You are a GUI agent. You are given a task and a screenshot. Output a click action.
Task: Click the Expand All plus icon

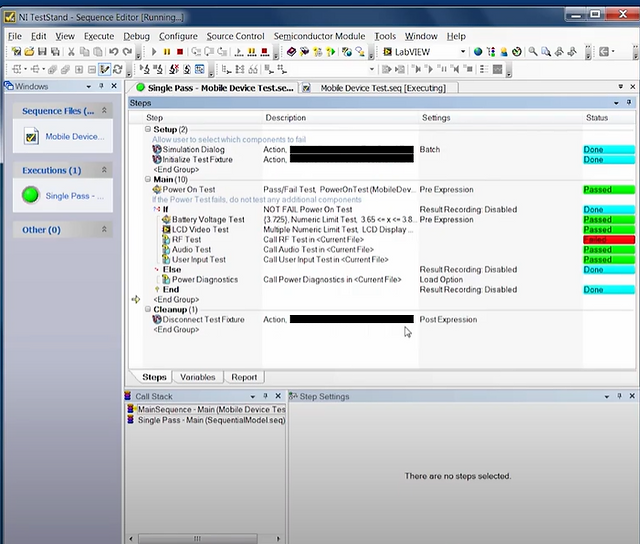click(x=79, y=69)
